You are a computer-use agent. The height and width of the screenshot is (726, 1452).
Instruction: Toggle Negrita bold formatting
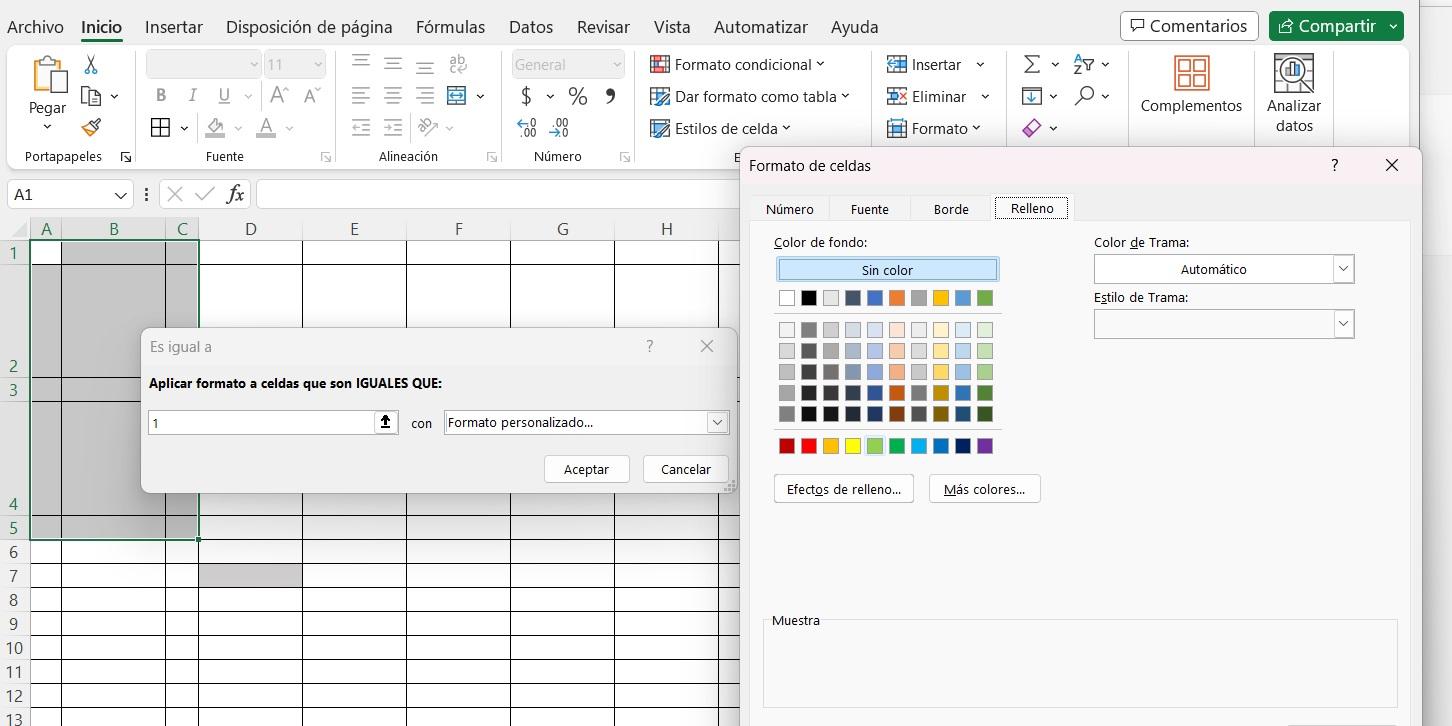point(161,96)
